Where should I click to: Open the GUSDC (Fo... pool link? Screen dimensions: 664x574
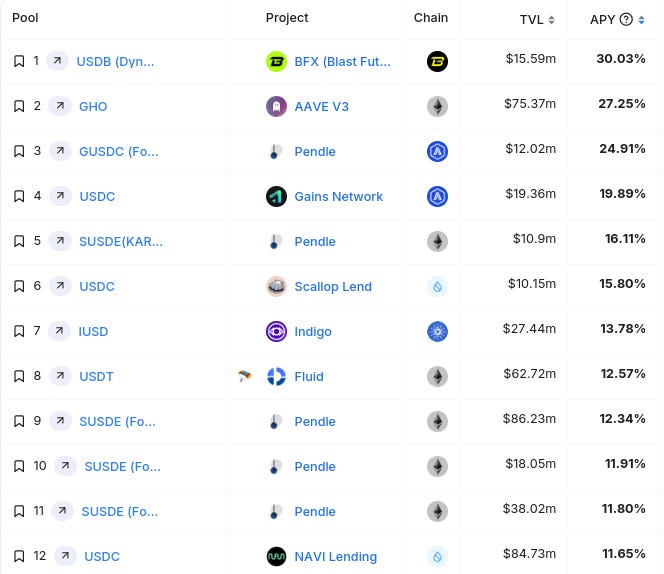pos(119,151)
